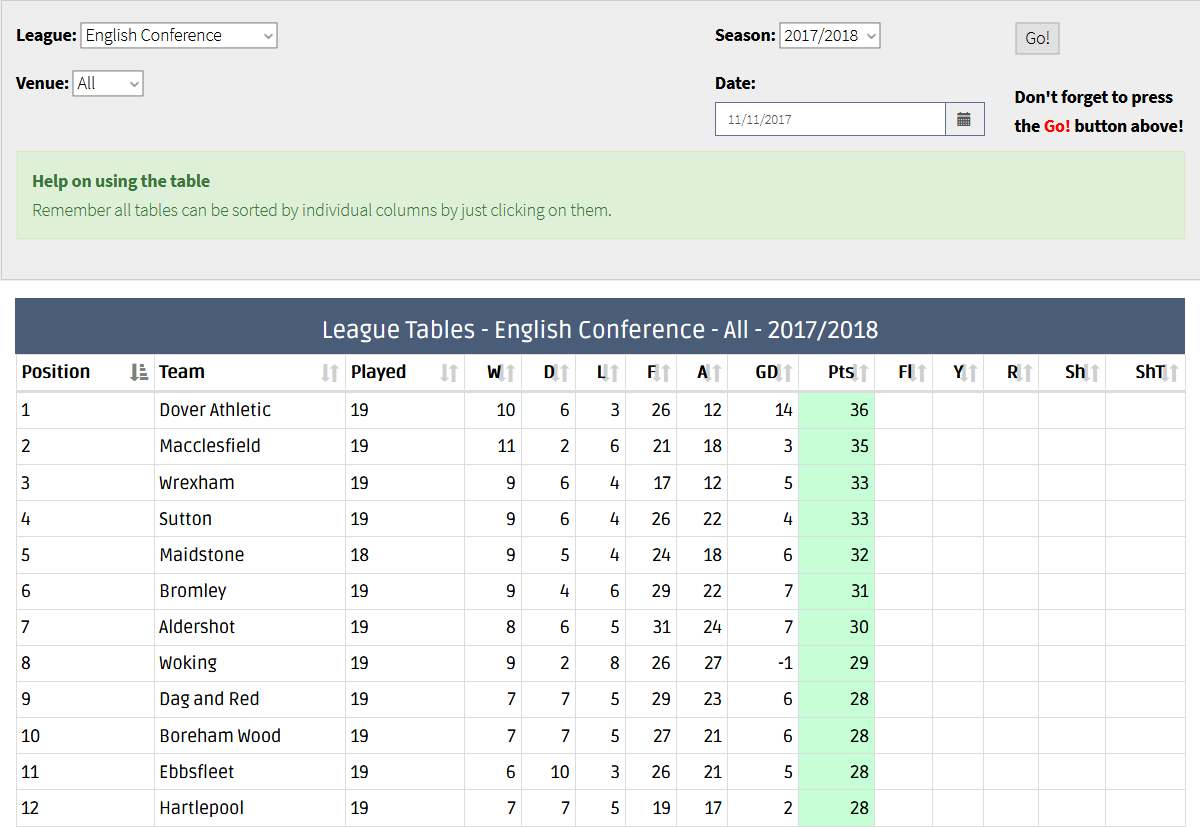Viewport: 1200px width, 827px height.
Task: Sort by W wins column arrows
Action: click(x=507, y=373)
